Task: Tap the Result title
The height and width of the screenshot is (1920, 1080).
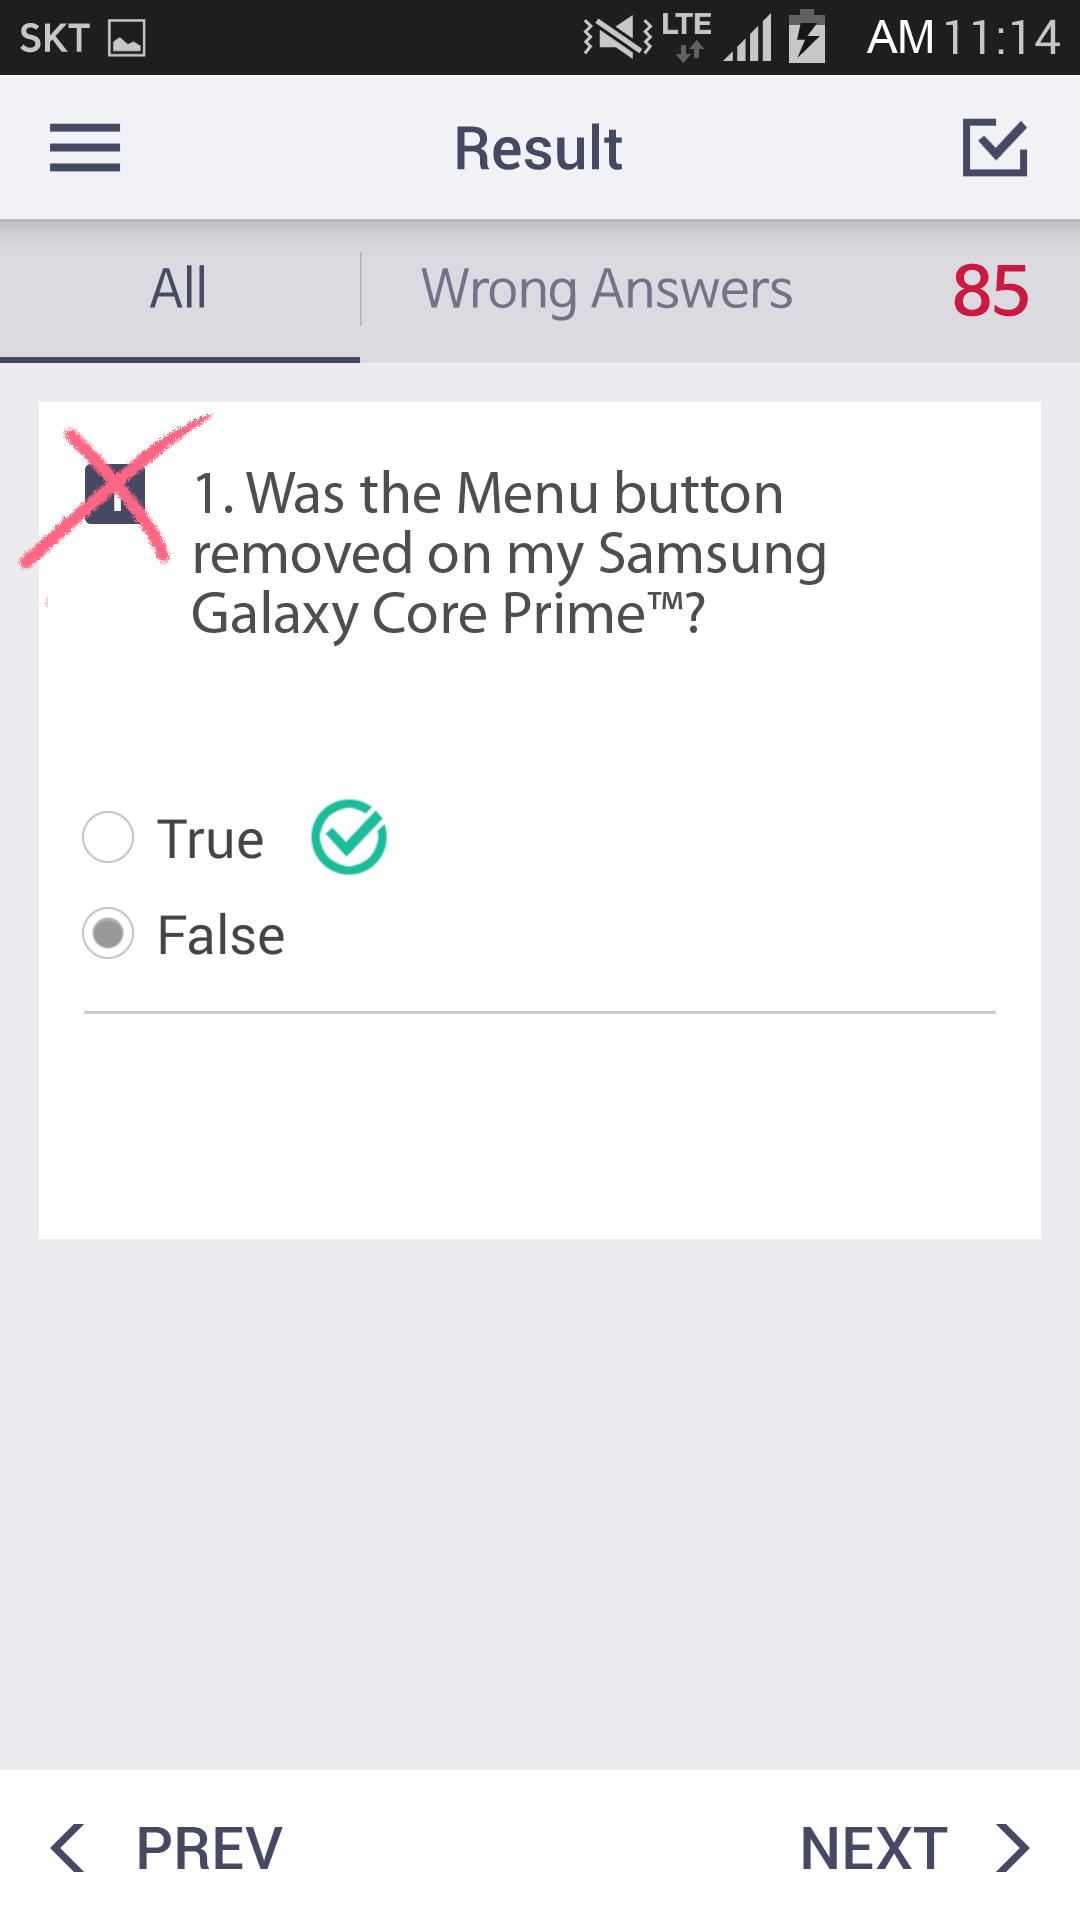Action: point(538,148)
